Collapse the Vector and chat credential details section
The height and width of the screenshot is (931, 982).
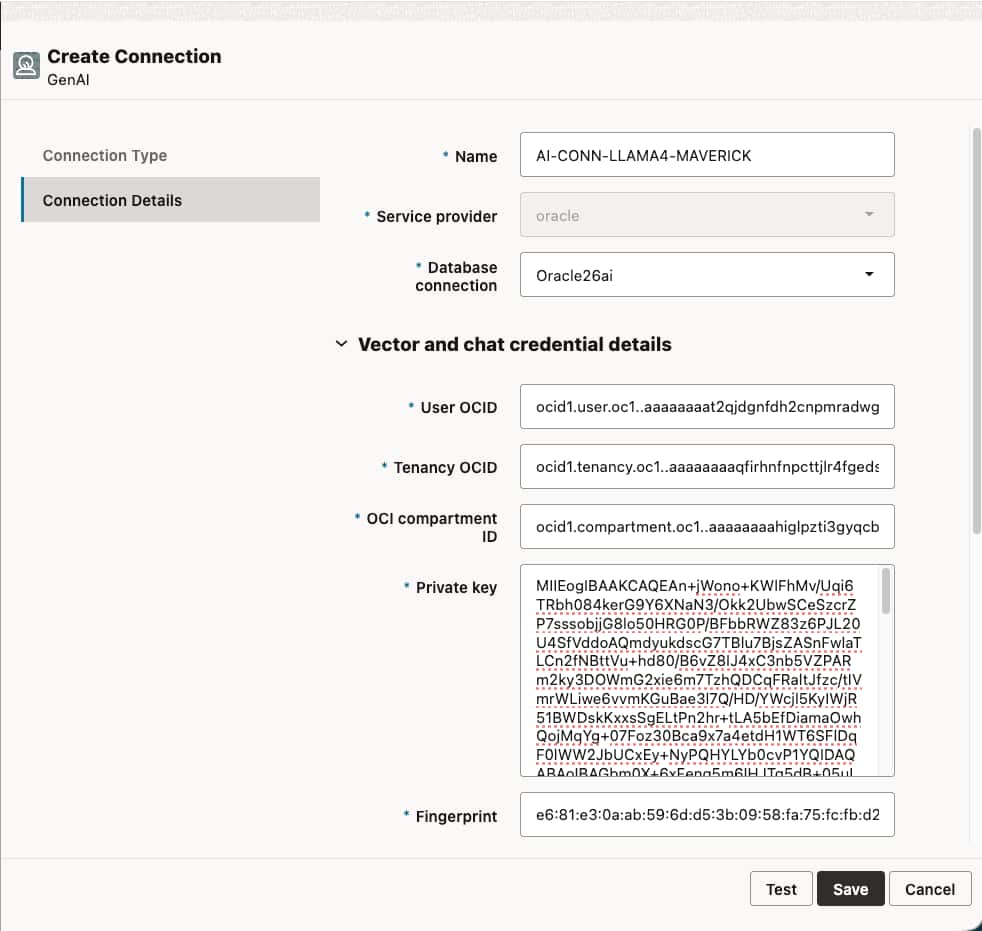342,343
